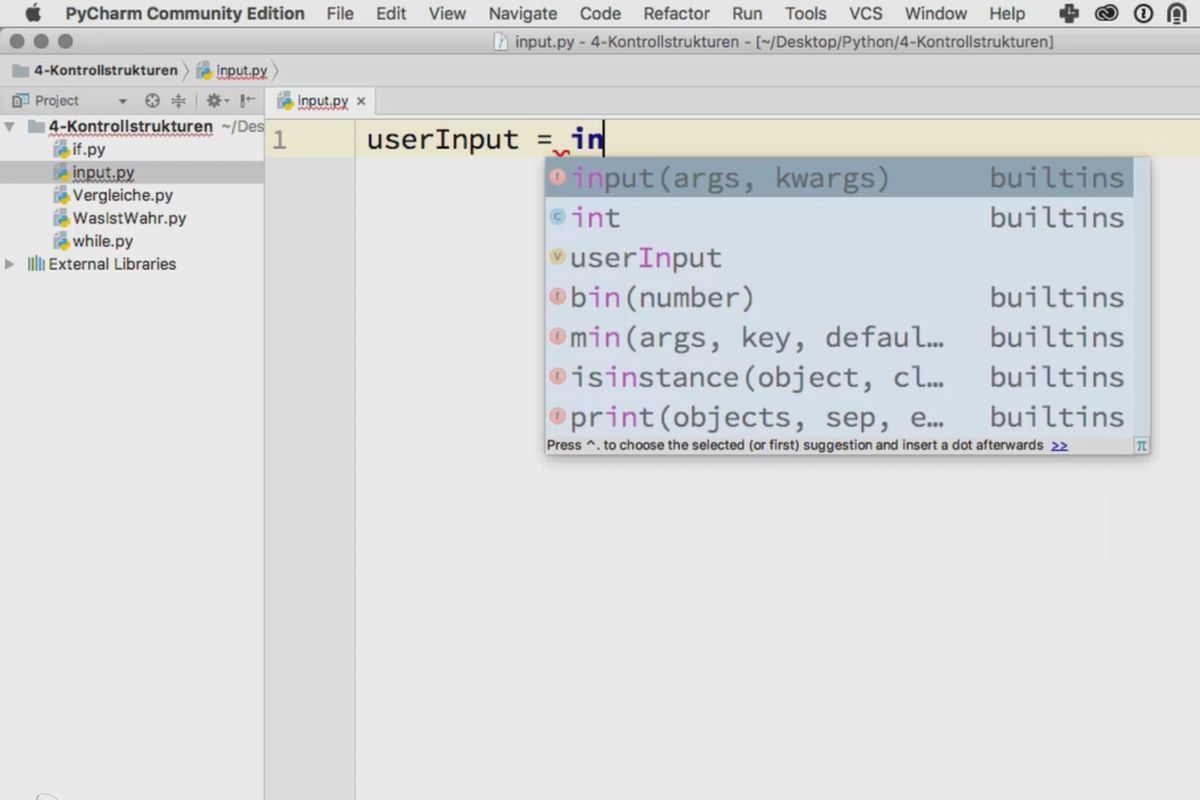Click the Python file icon in input.py tab
The height and width of the screenshot is (800, 1200).
pos(285,101)
